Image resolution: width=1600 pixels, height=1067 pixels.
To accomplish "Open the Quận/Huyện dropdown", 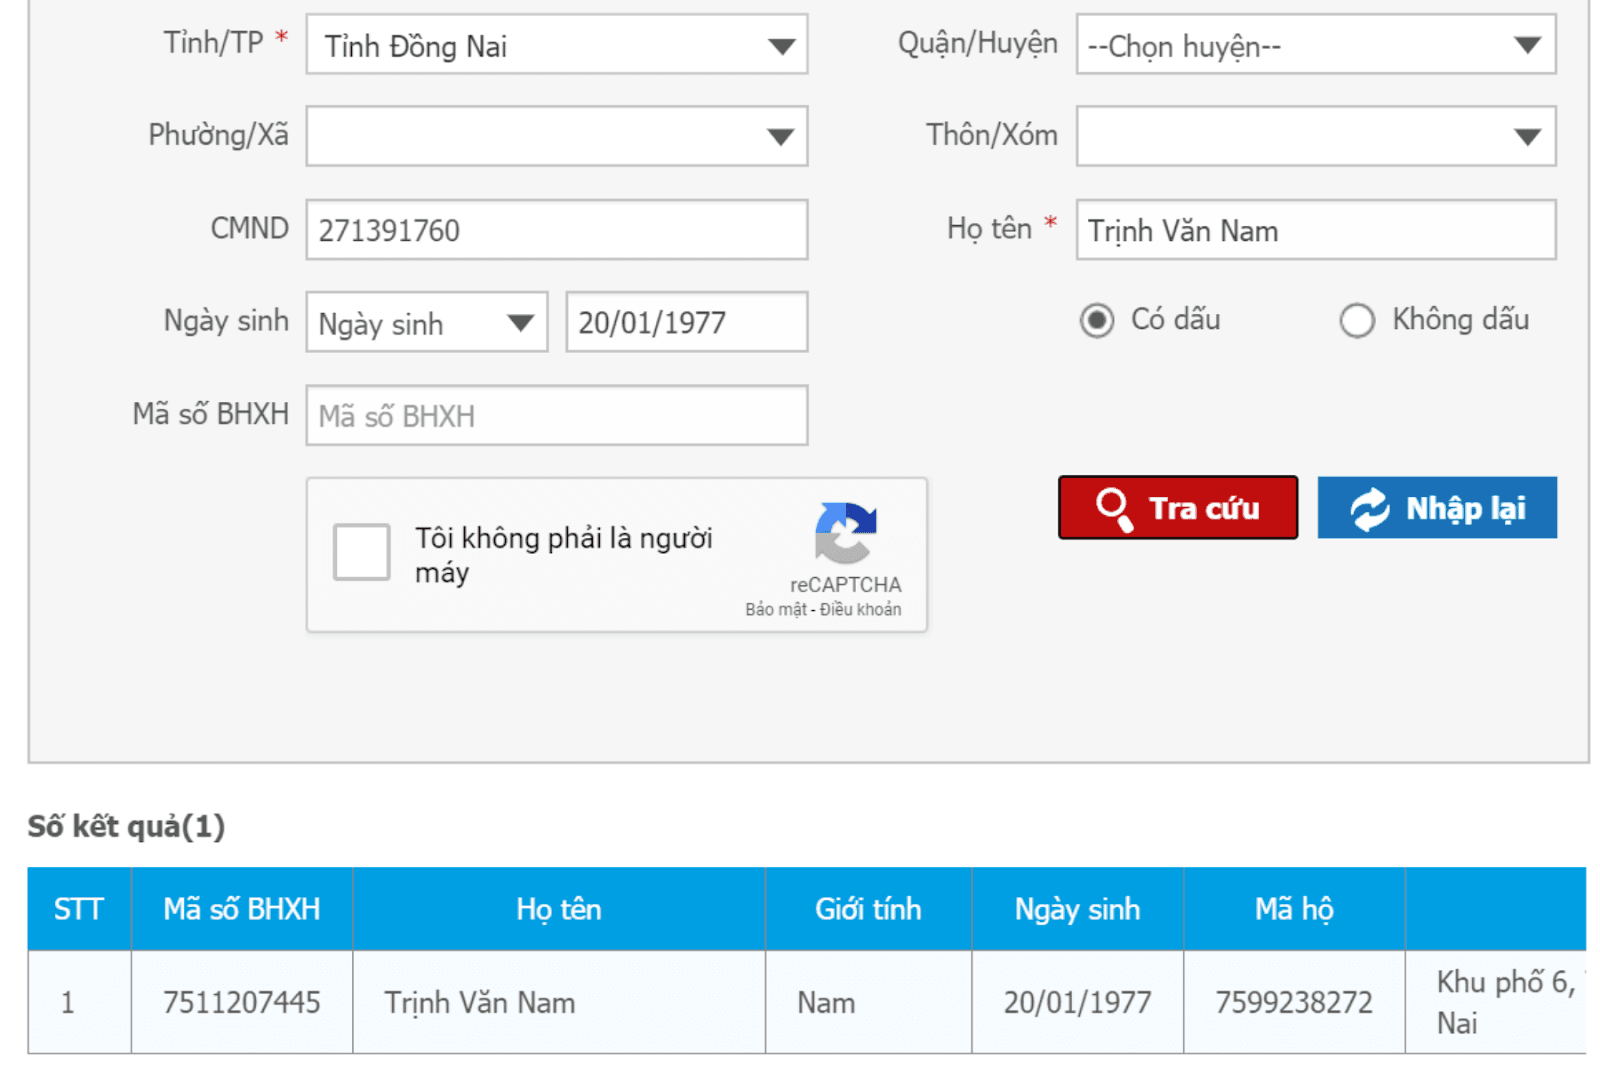I will pyautogui.click(x=1316, y=45).
